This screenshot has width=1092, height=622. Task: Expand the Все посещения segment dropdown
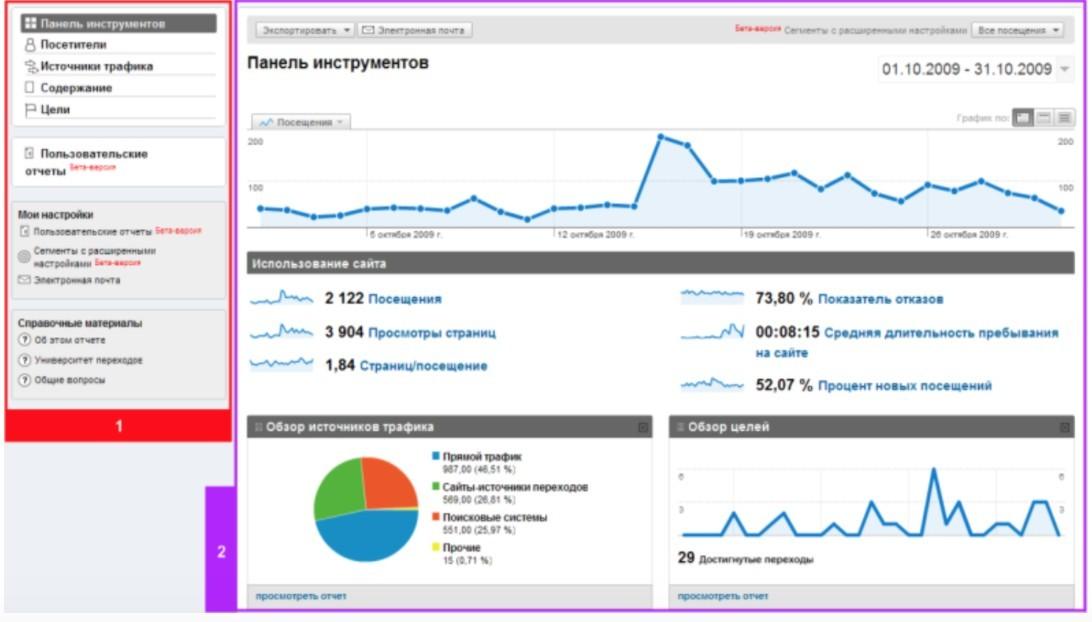coord(1019,31)
